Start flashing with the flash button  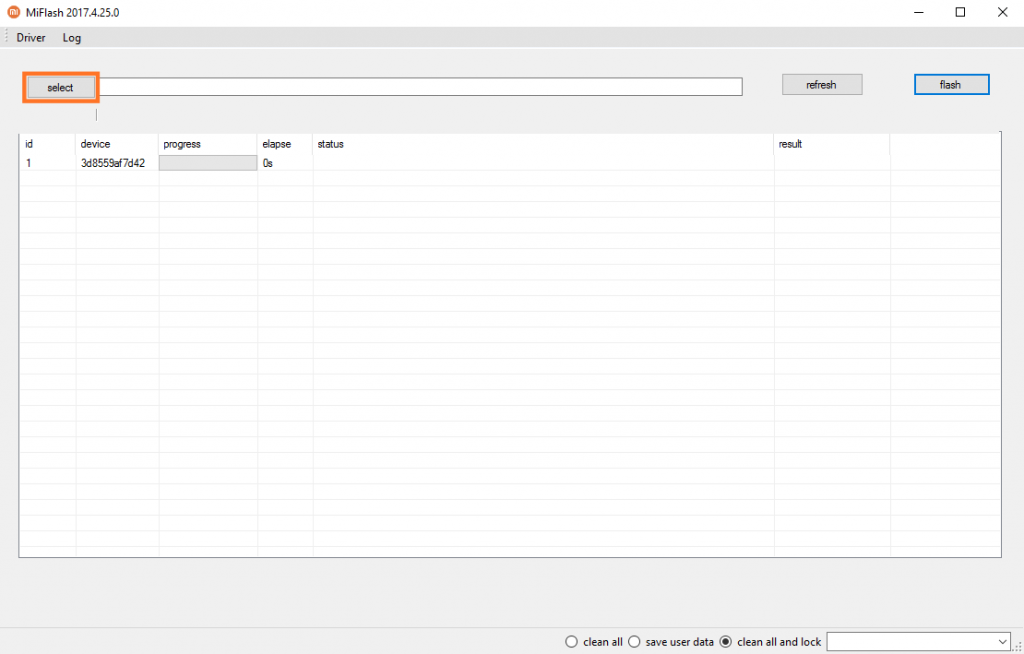click(x=952, y=84)
